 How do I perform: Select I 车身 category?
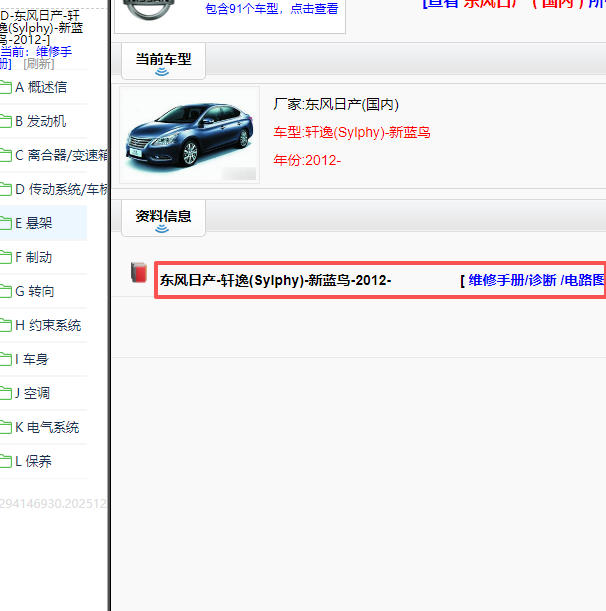pos(32,359)
